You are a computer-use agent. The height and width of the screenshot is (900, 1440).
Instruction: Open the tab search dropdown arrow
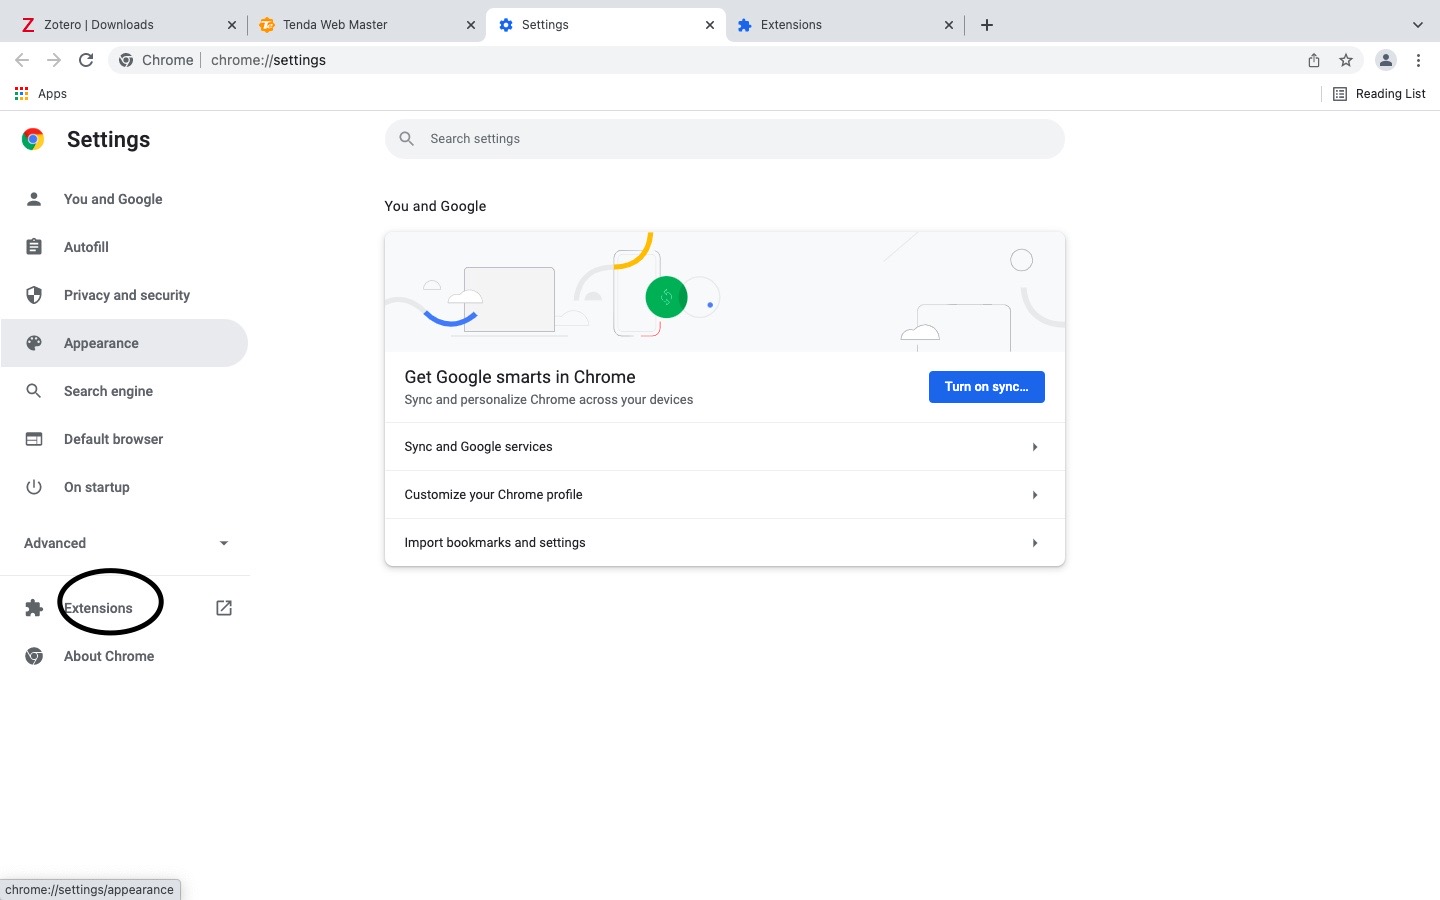tap(1417, 25)
